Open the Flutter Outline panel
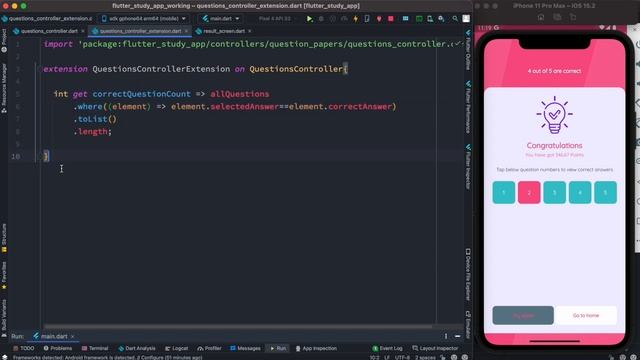Viewport: 640px width, 360px height. 468,49
